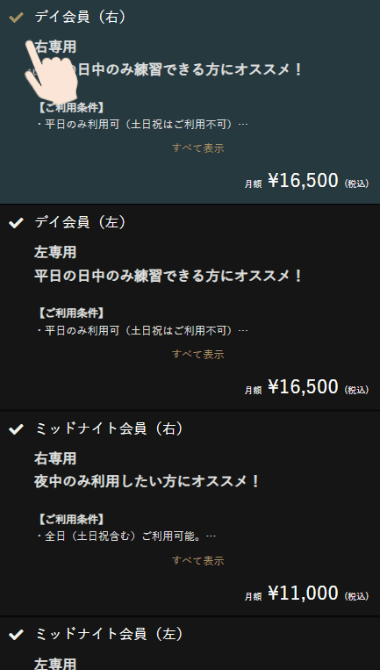Image resolution: width=380 pixels, height=670 pixels.
Task: Click 全日（土日祝含む）ご利用可能 condition text
Action: pyautogui.click(x=122, y=536)
